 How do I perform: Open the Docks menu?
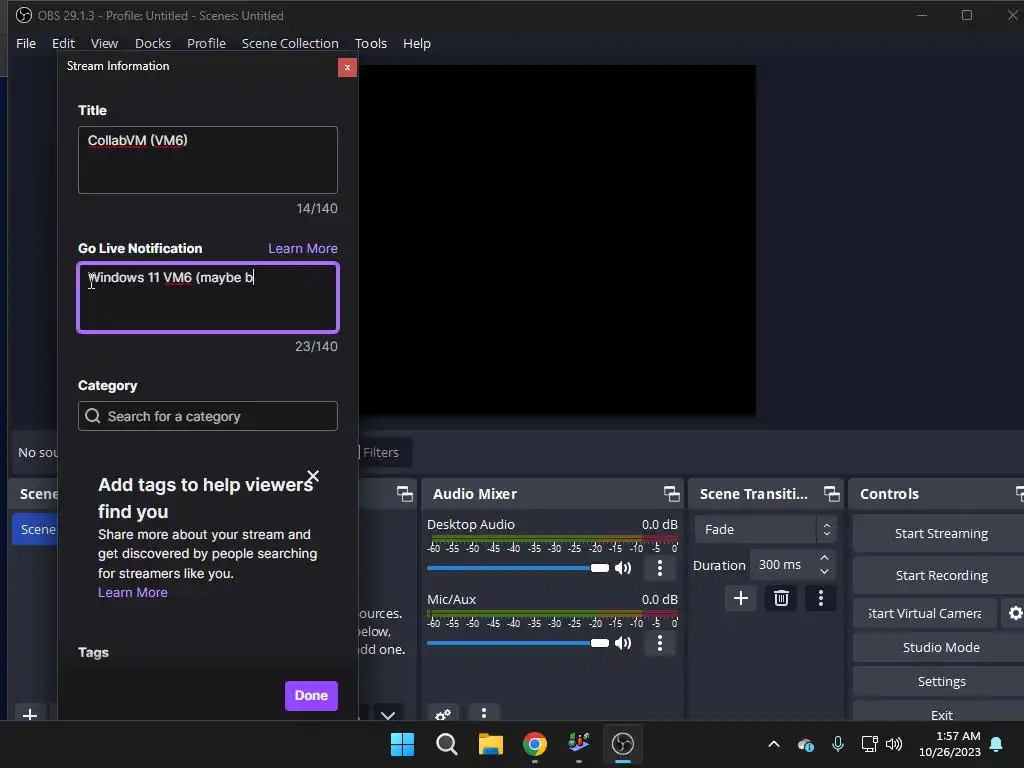pyautogui.click(x=153, y=43)
